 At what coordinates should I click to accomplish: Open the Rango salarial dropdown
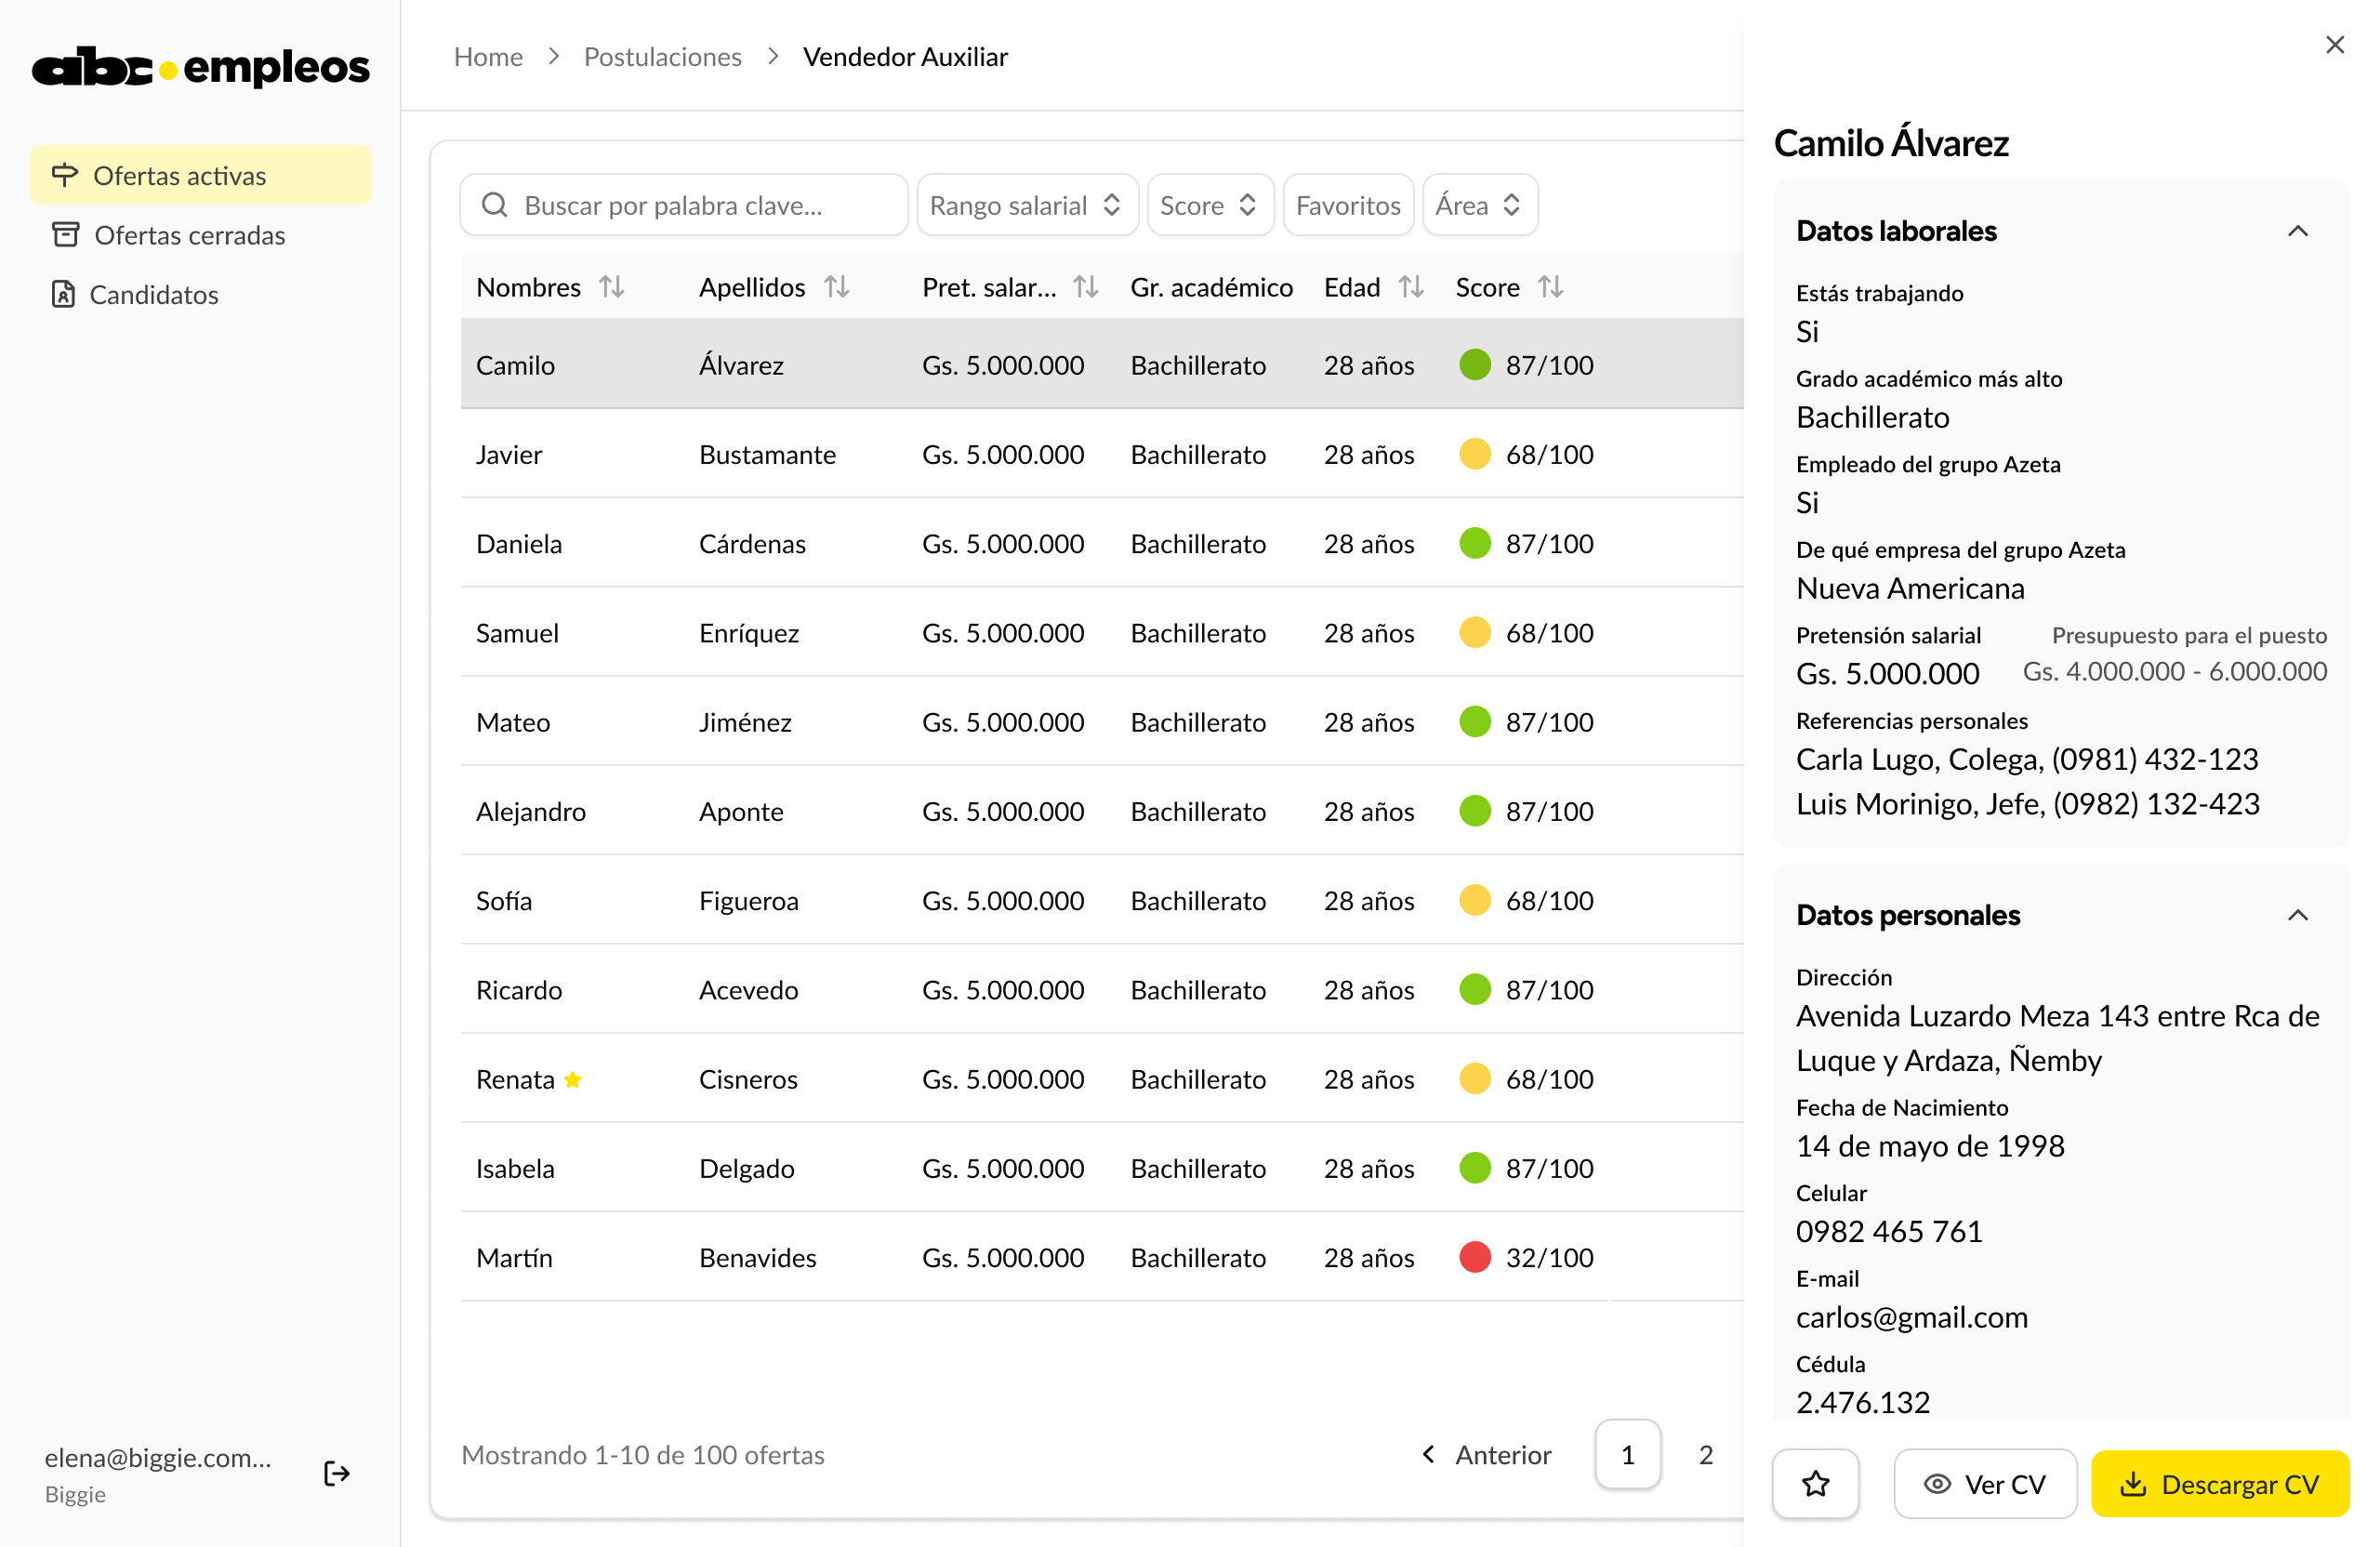tap(1026, 204)
